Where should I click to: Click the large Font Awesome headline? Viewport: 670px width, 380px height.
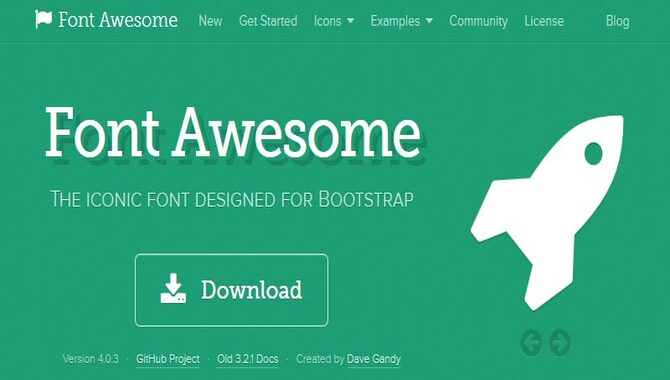[233, 133]
